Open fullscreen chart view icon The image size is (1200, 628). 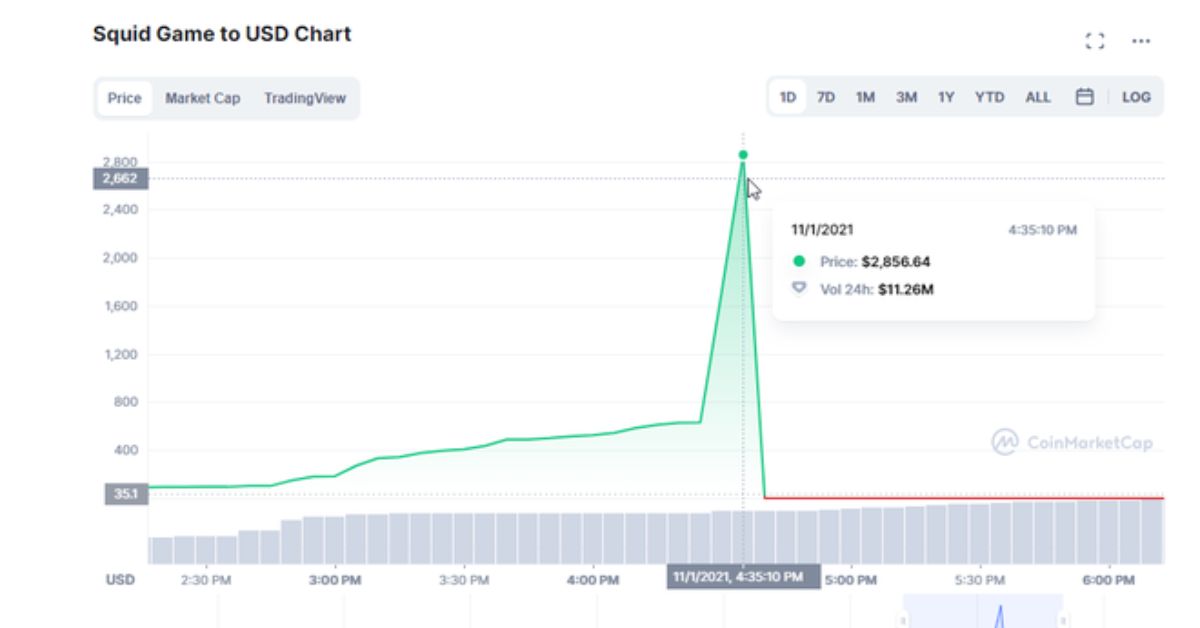pos(1095,41)
